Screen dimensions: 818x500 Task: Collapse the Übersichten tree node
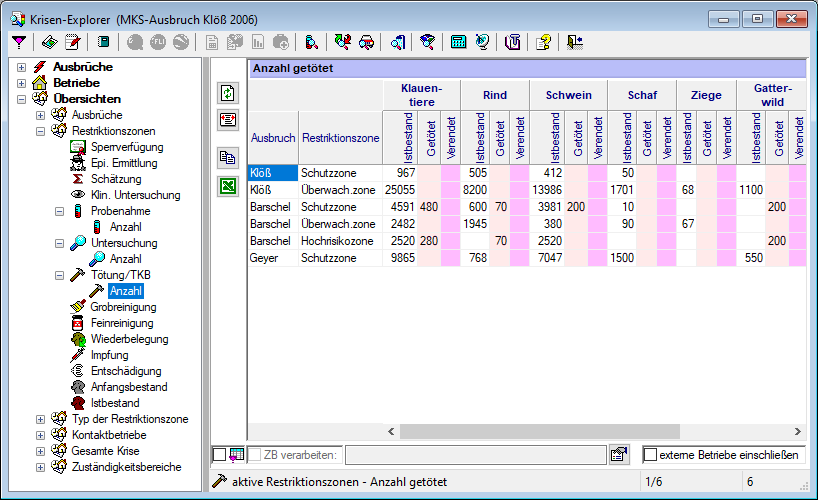tap(21, 99)
